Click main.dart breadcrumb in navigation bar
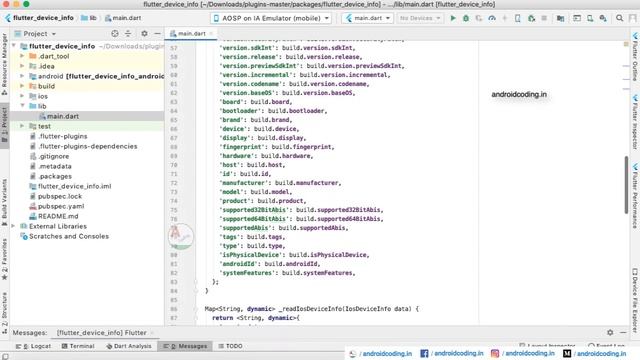 123,18
